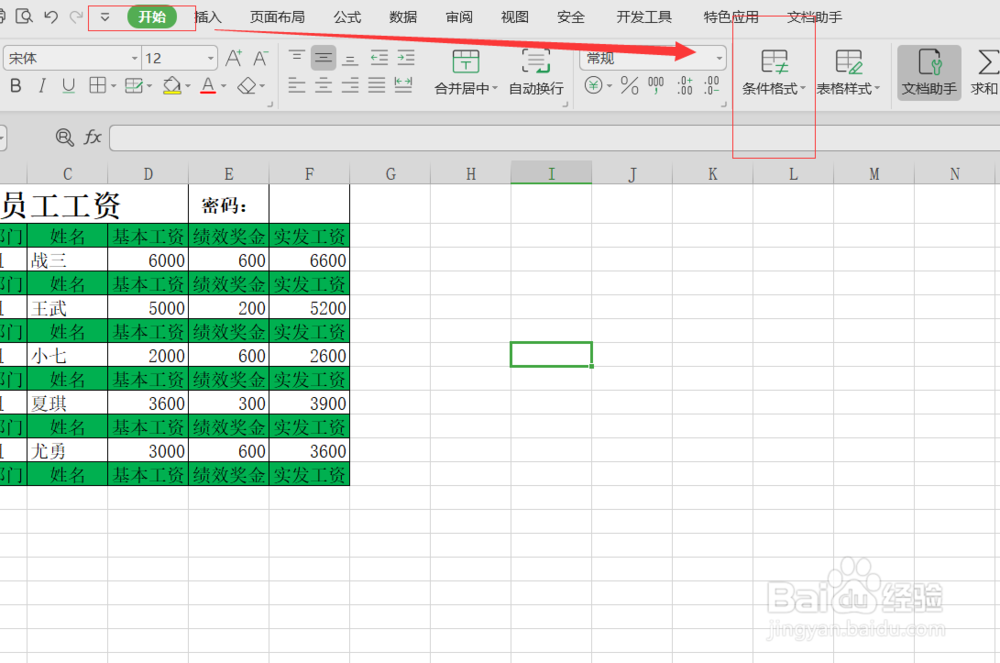Toggle middle vertical alignment
The width and height of the screenshot is (1000, 663).
click(323, 58)
